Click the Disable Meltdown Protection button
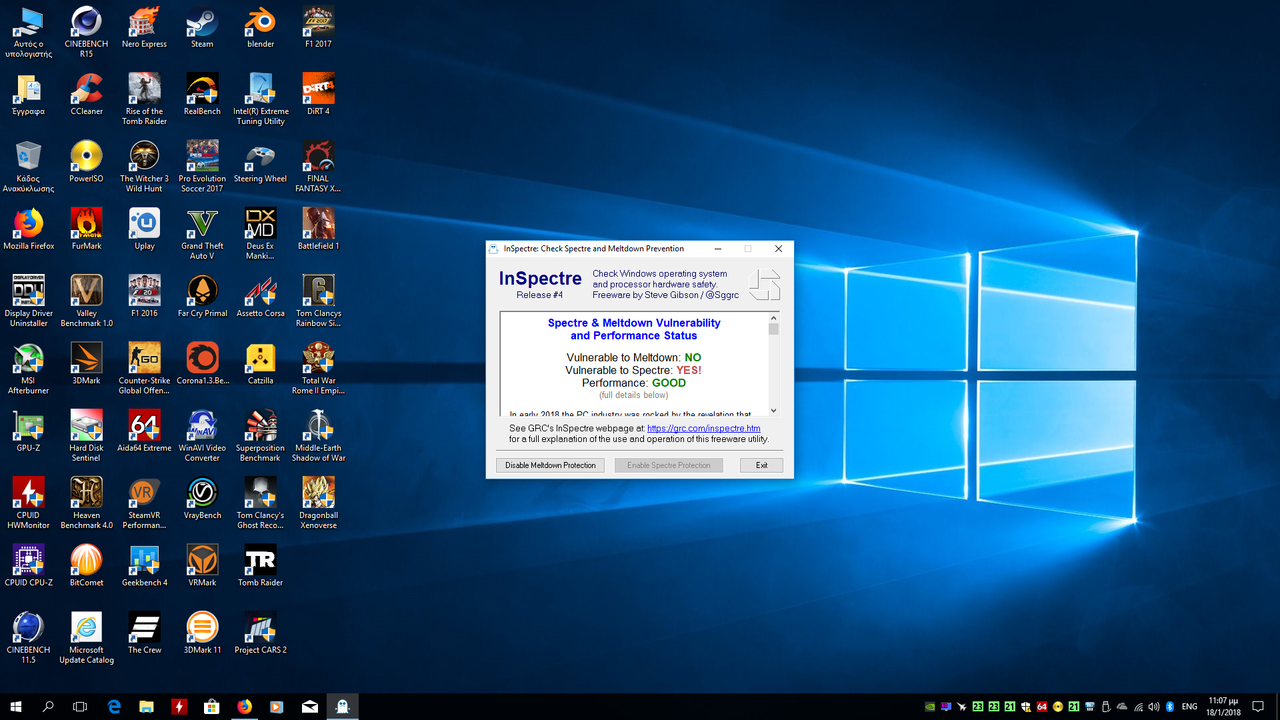The width and height of the screenshot is (1280, 720). (x=550, y=465)
